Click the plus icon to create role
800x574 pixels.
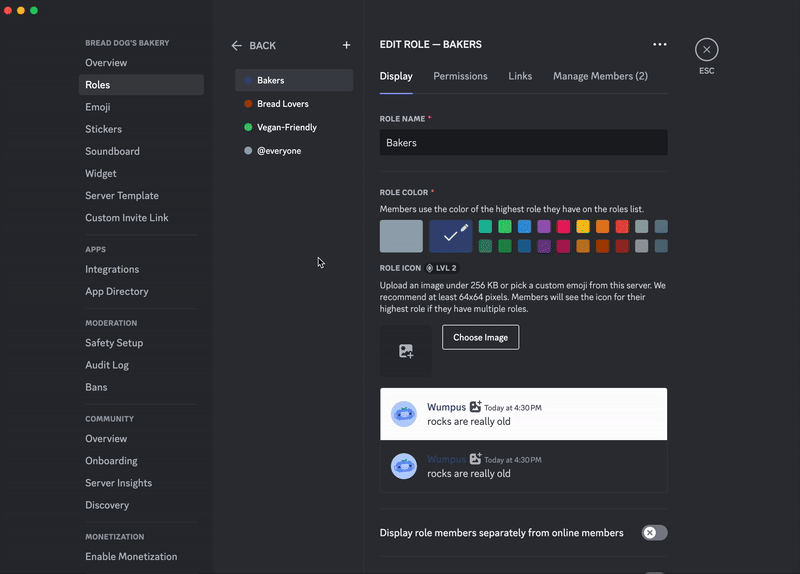346,45
